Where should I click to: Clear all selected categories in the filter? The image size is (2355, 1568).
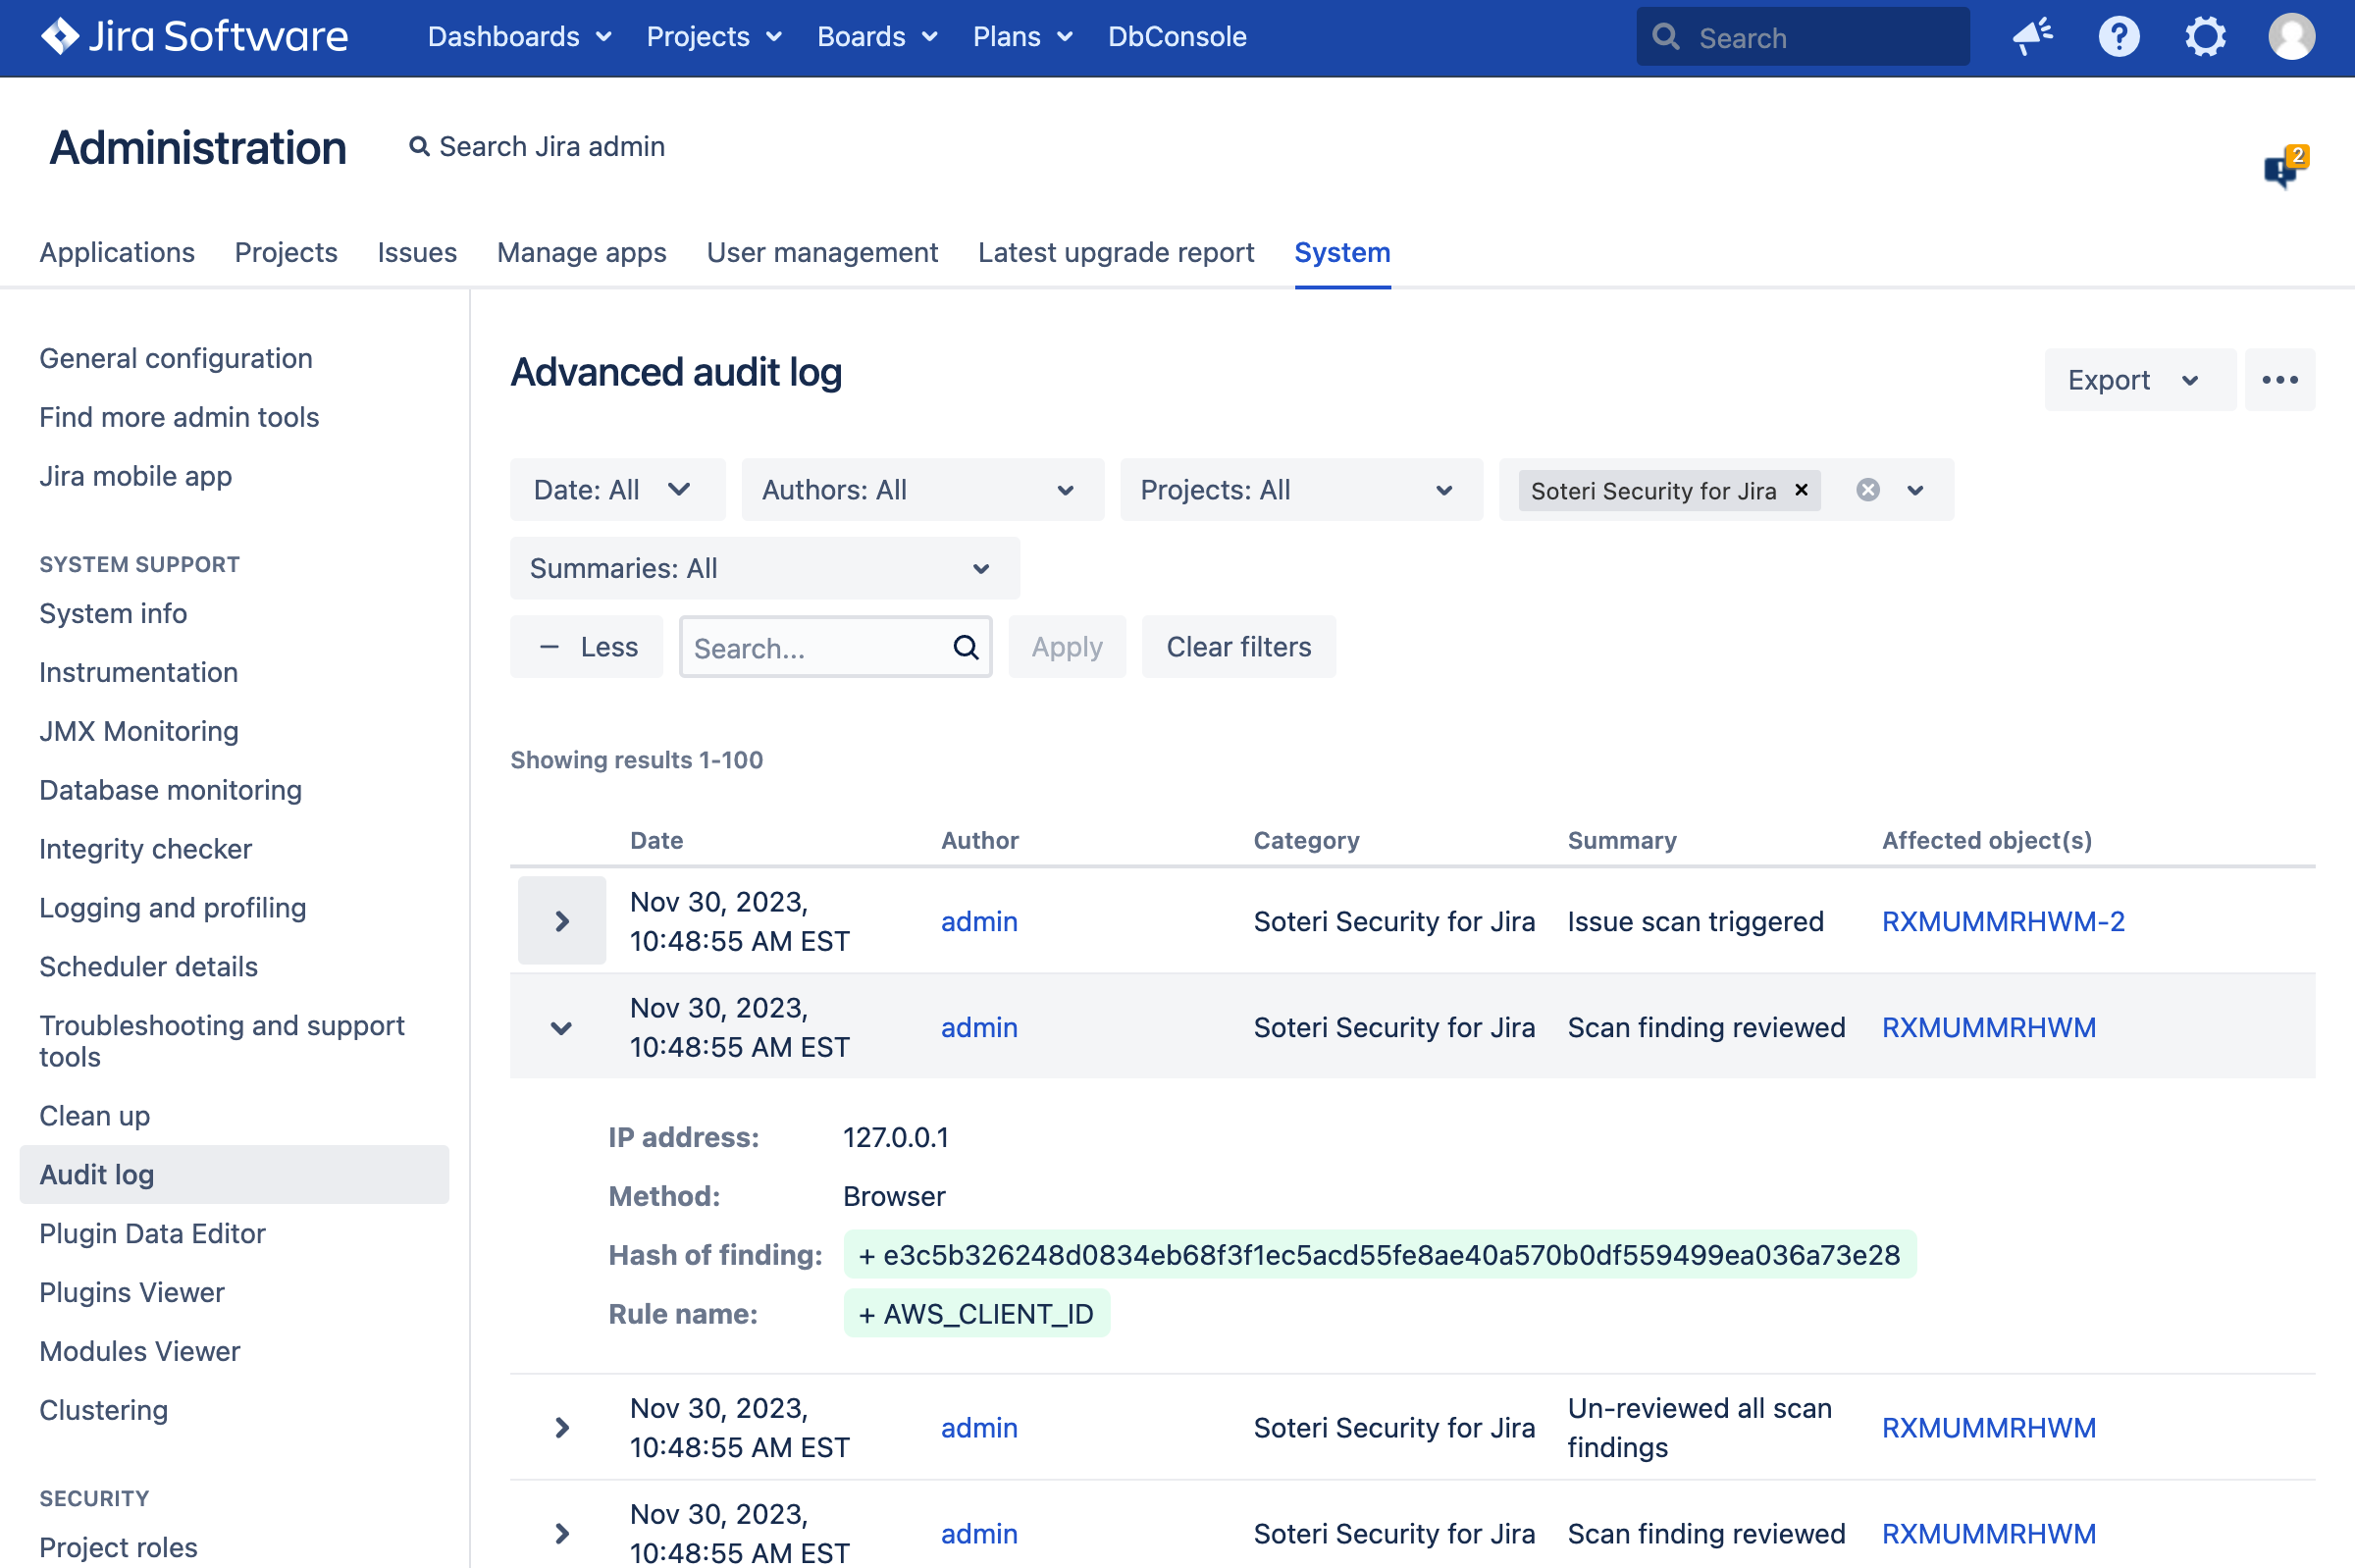point(1867,490)
